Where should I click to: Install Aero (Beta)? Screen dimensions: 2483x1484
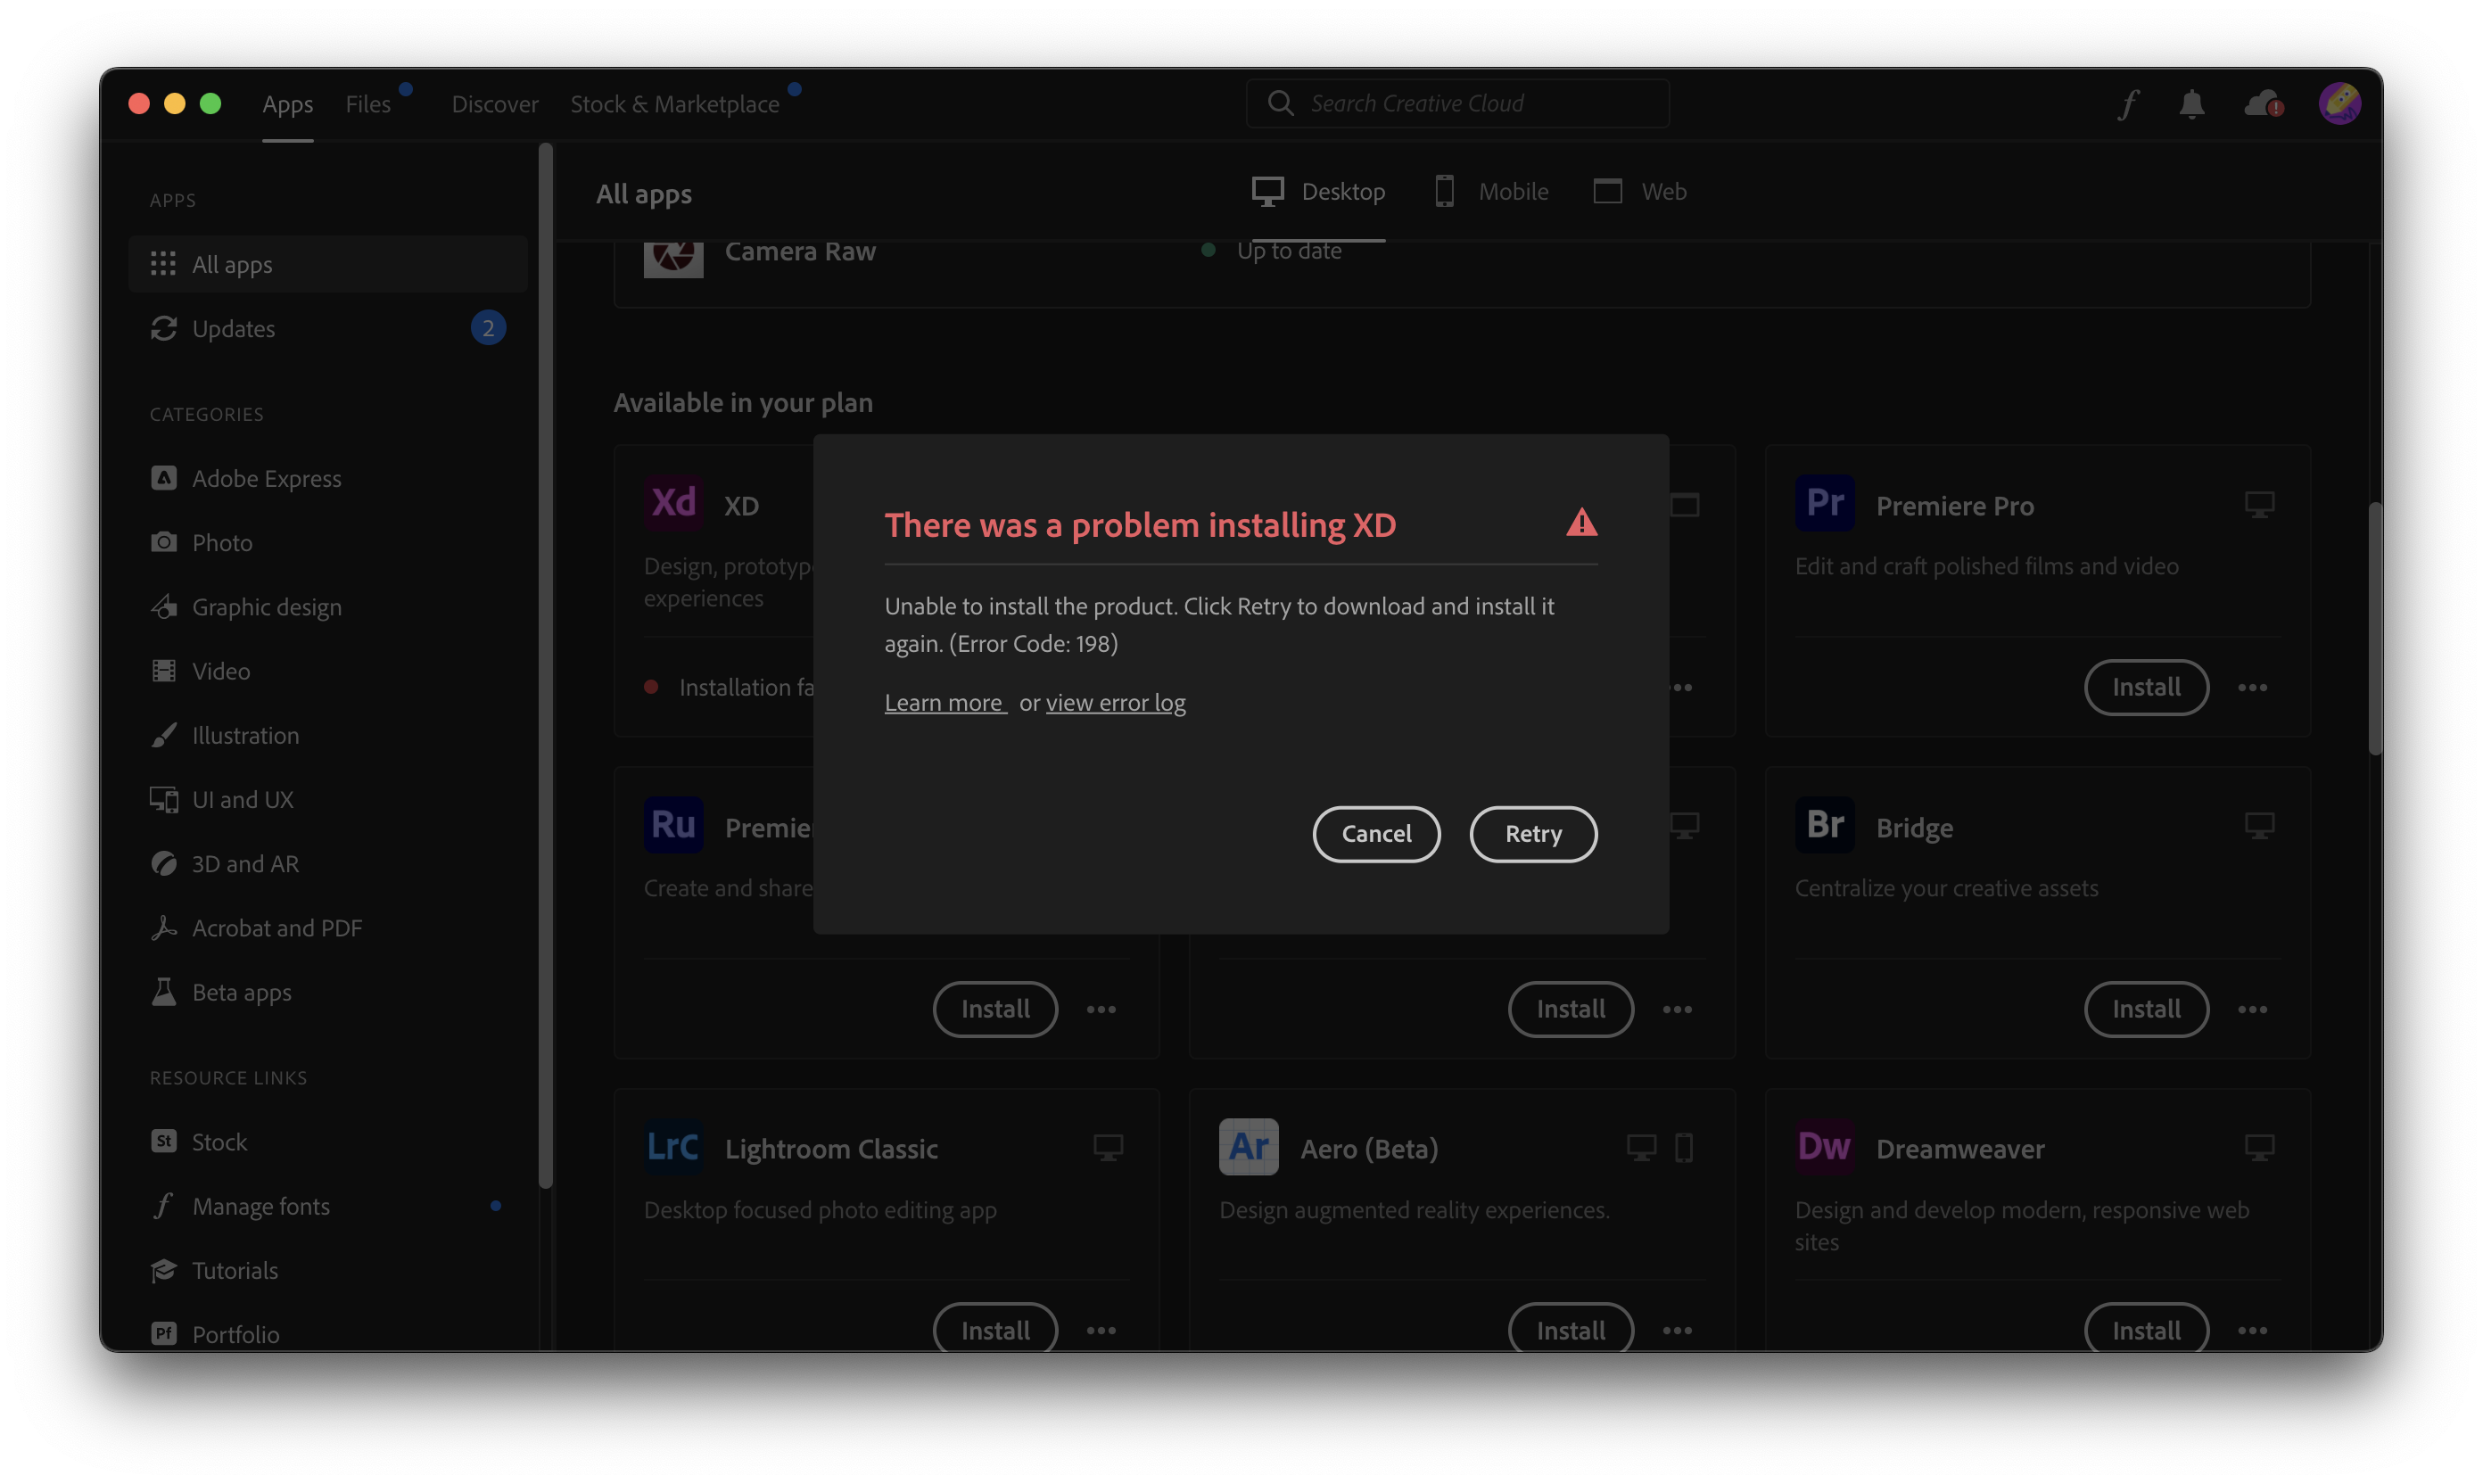tap(1570, 1330)
